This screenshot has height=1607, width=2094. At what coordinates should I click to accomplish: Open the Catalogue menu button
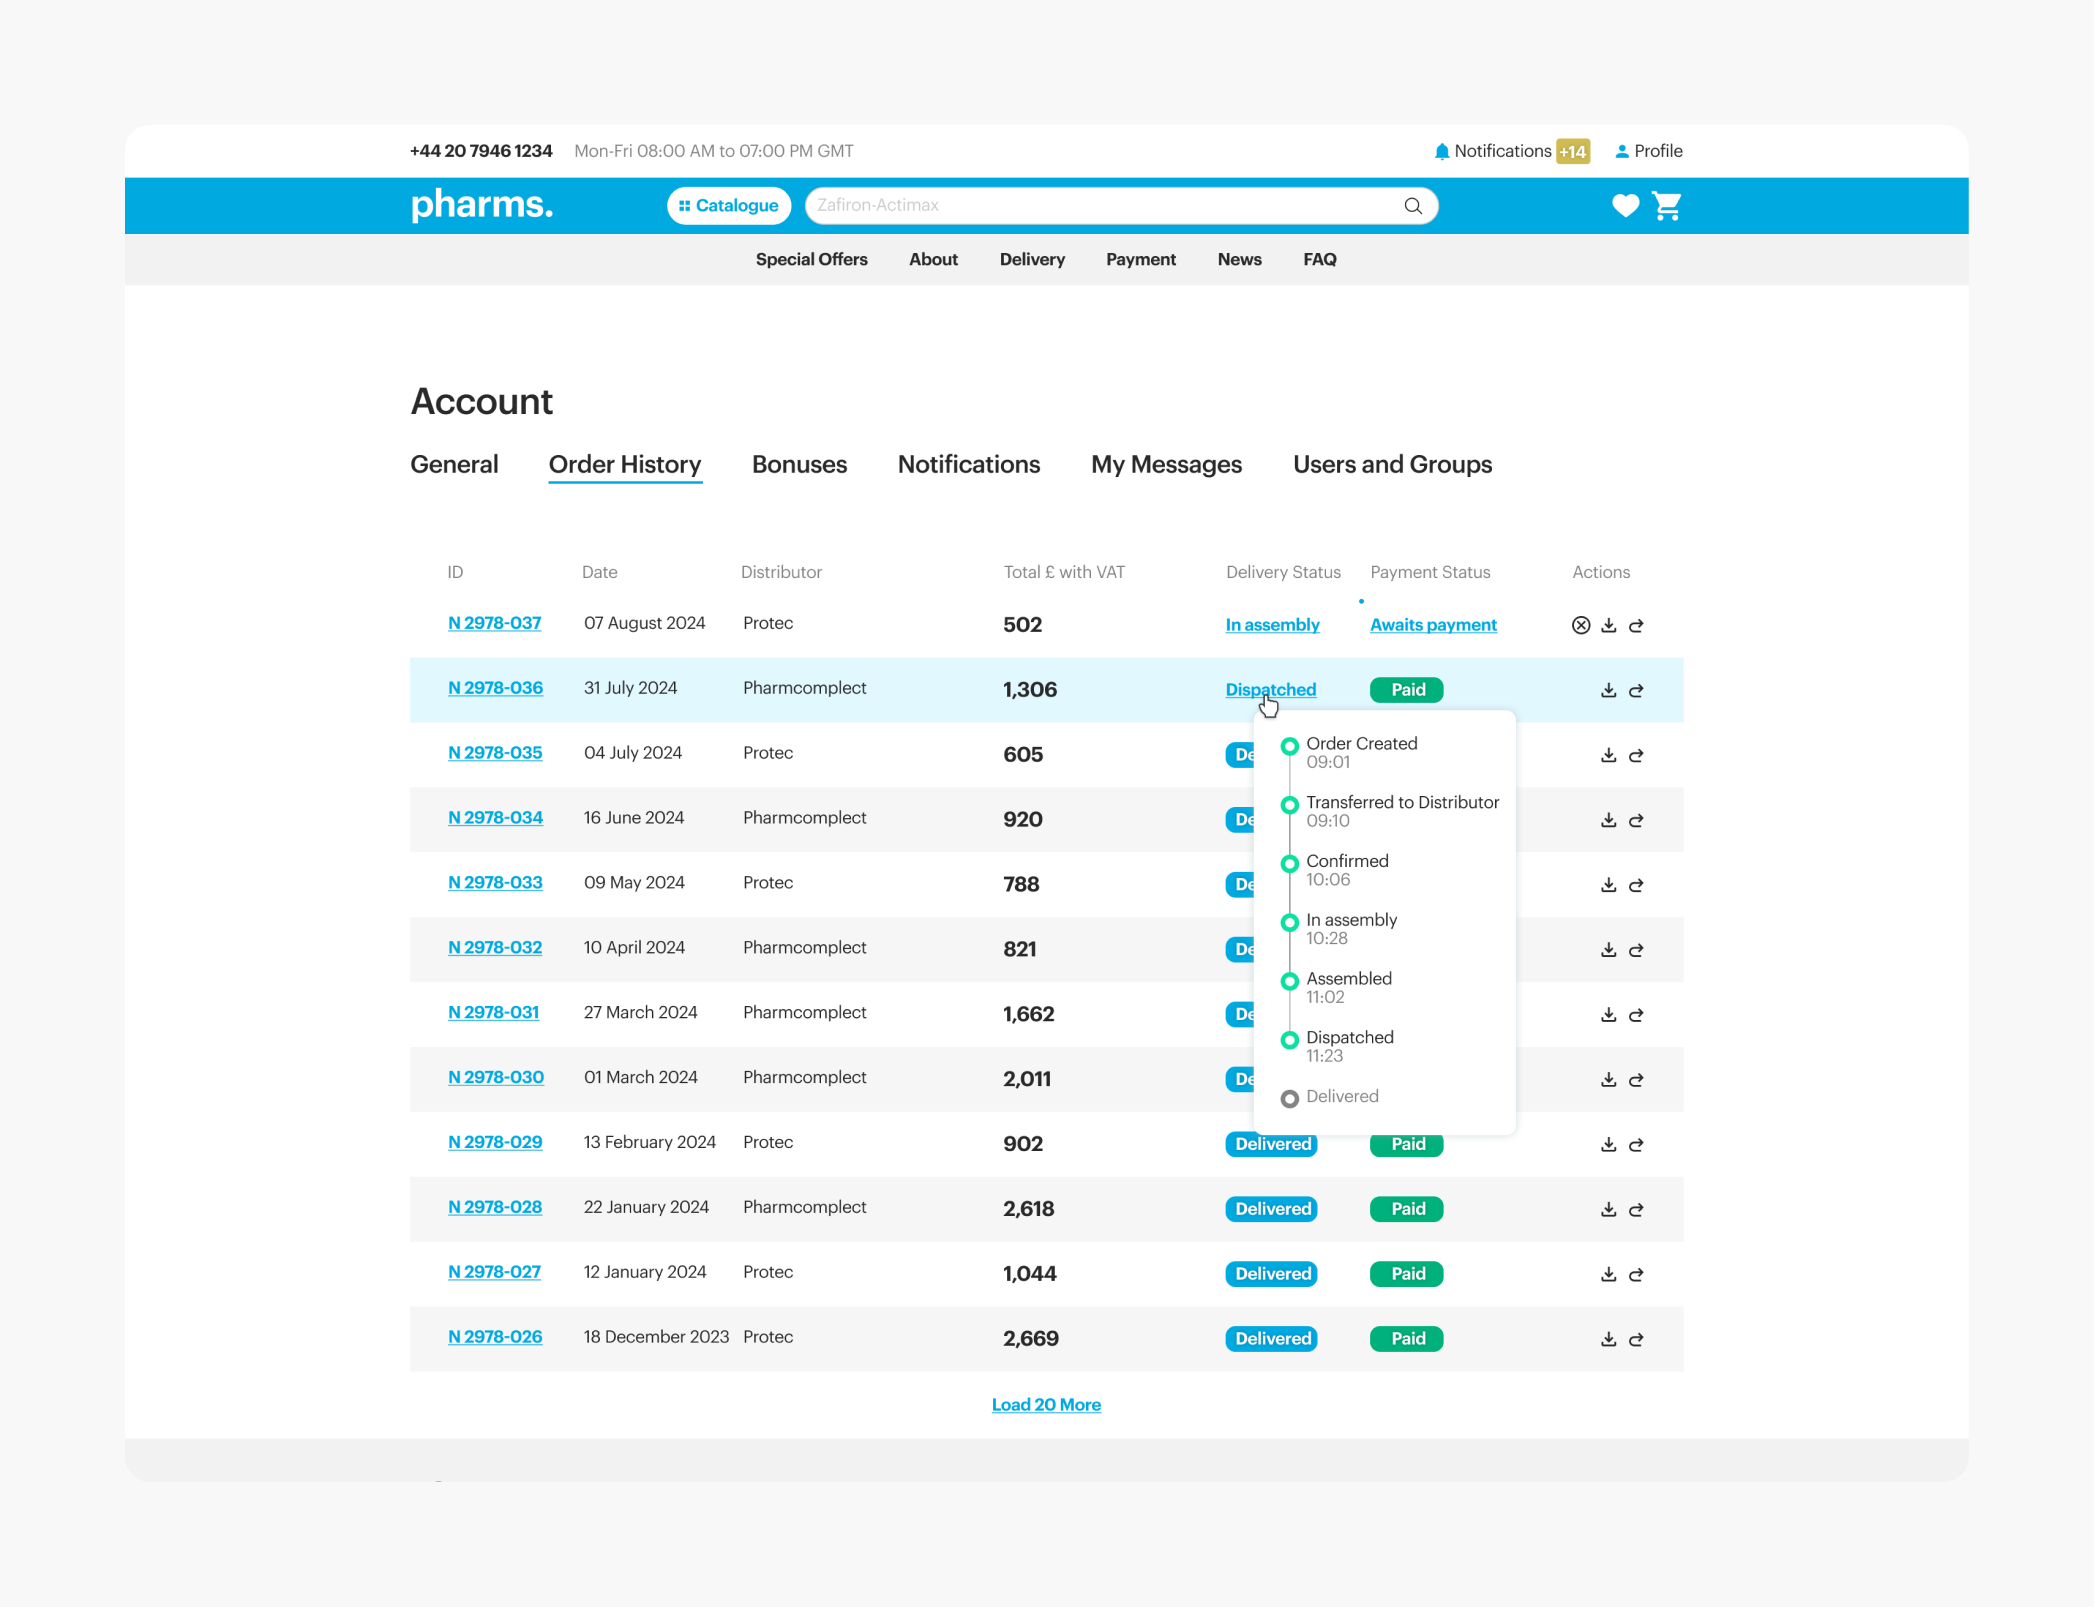(x=729, y=206)
